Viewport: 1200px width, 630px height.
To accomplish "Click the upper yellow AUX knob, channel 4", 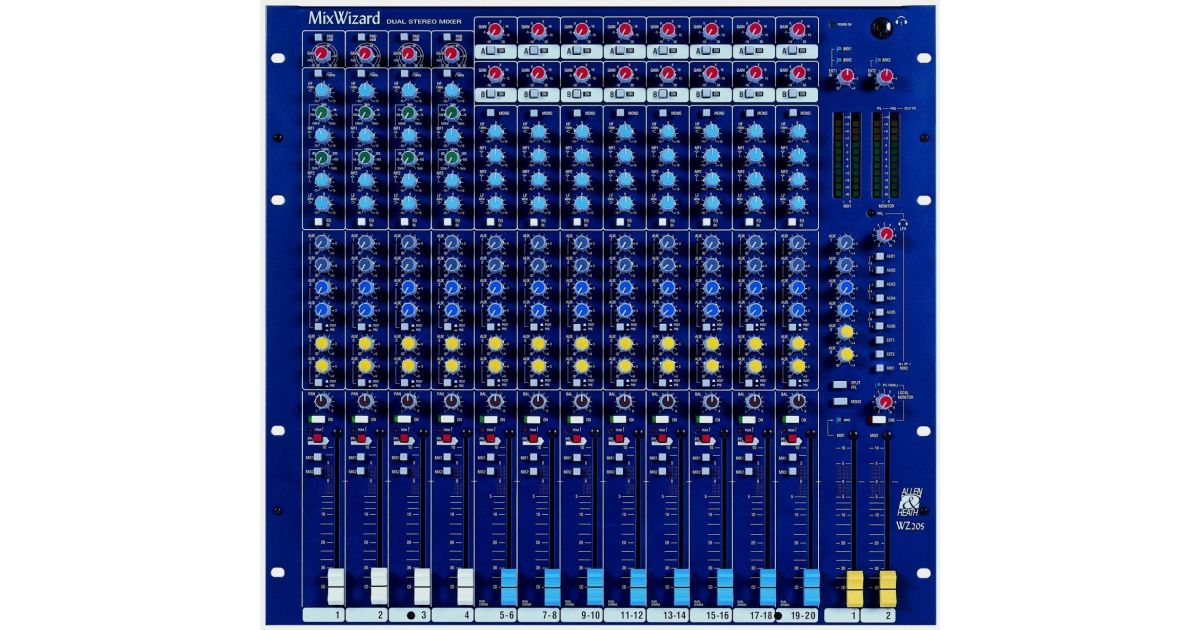I will (x=452, y=344).
